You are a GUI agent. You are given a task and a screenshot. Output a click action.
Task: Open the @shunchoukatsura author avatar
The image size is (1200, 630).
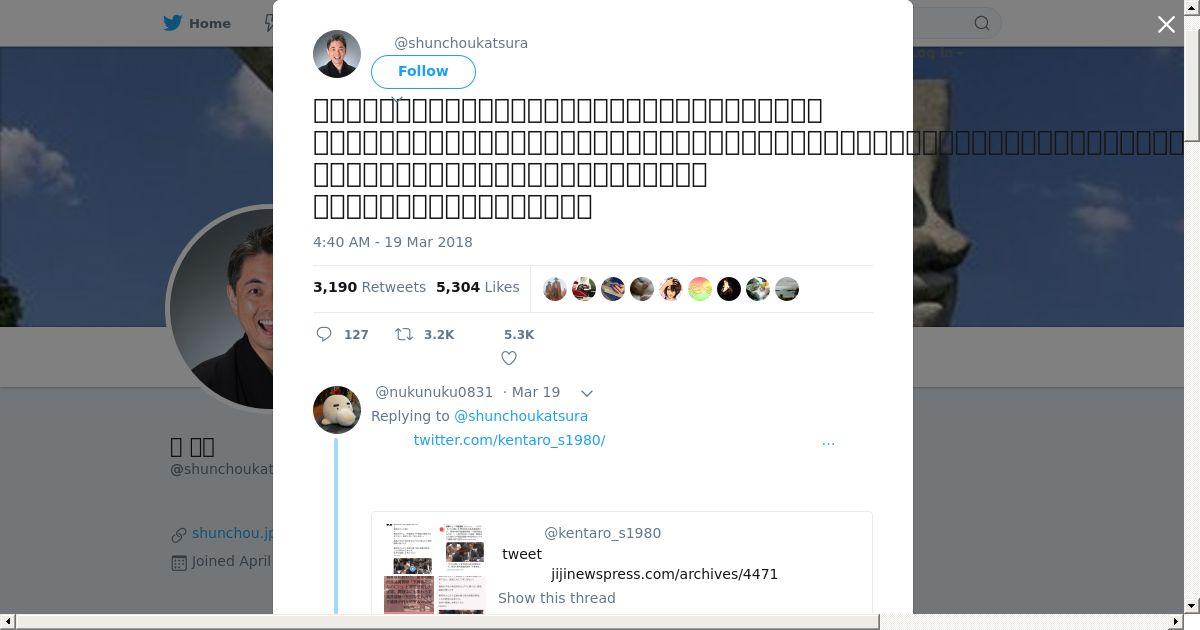click(337, 54)
